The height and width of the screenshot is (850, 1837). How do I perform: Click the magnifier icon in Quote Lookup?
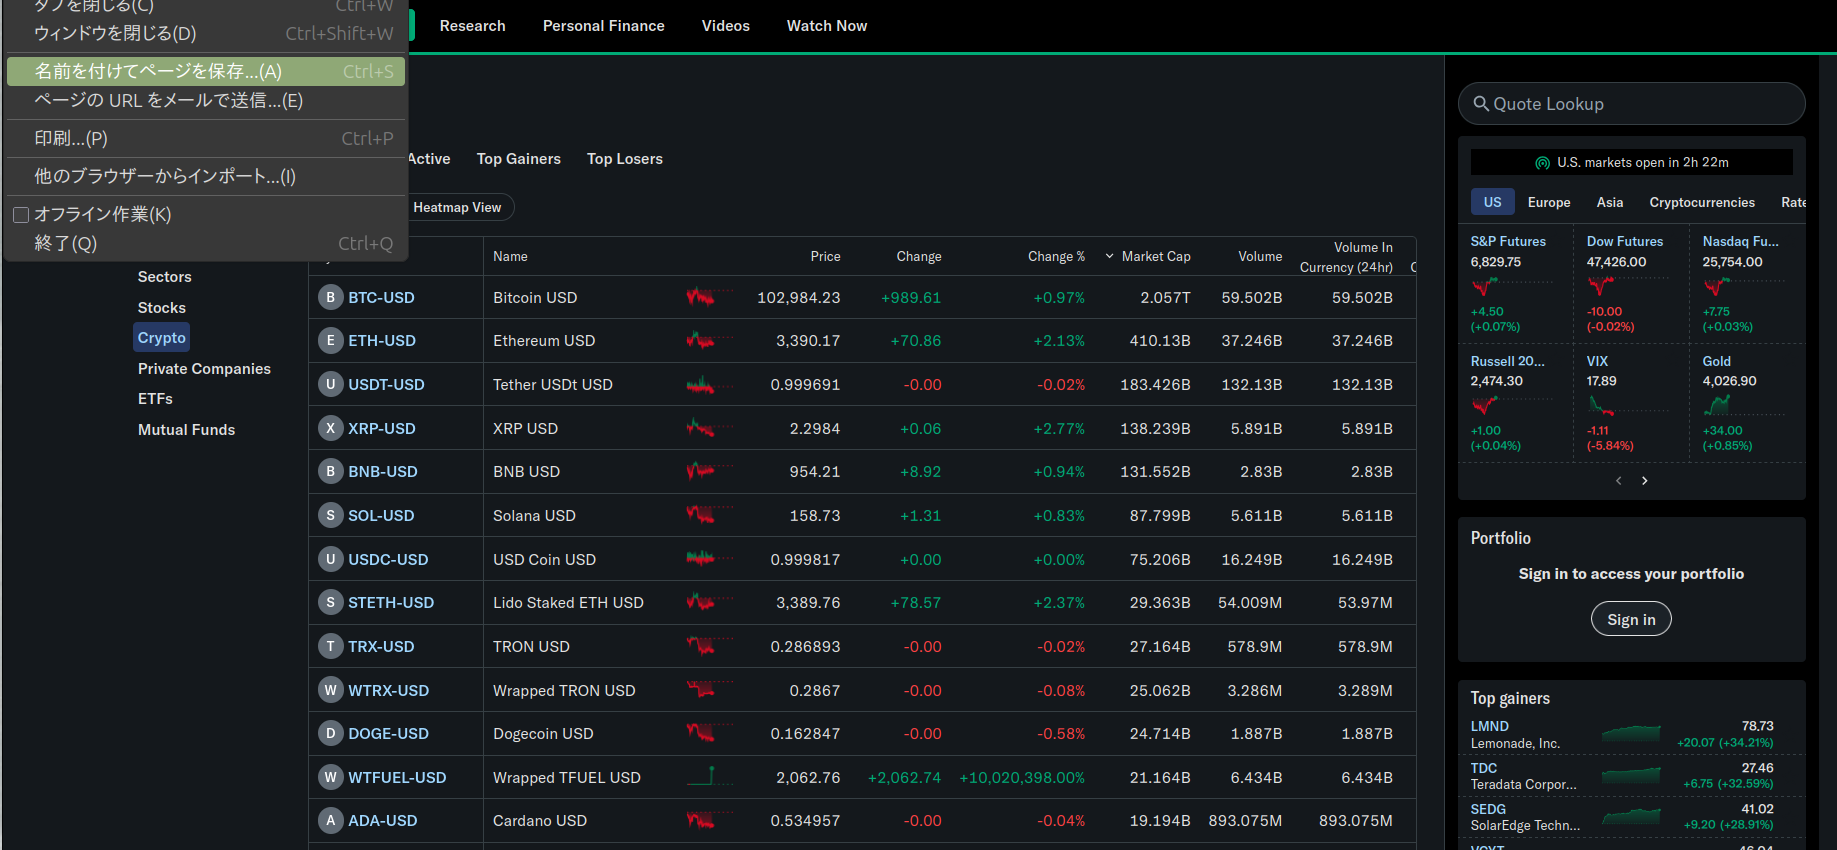tap(1481, 104)
